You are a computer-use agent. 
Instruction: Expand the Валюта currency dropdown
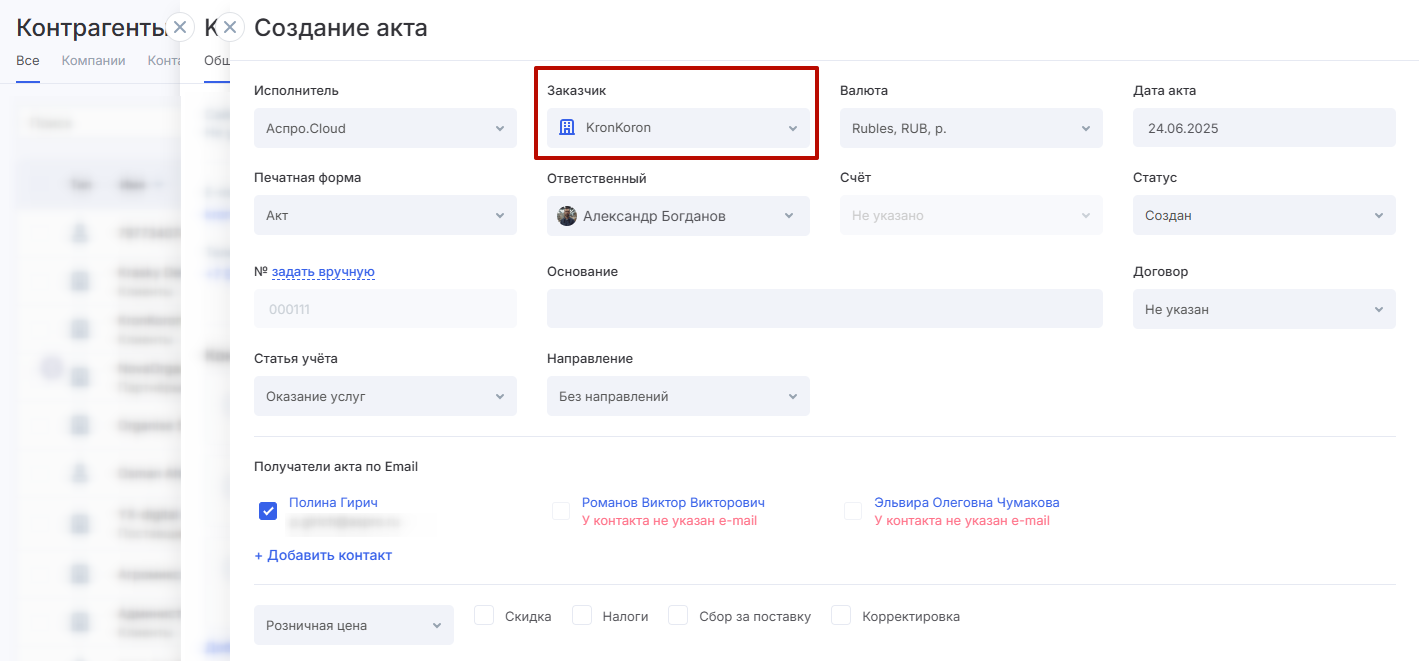coord(970,128)
